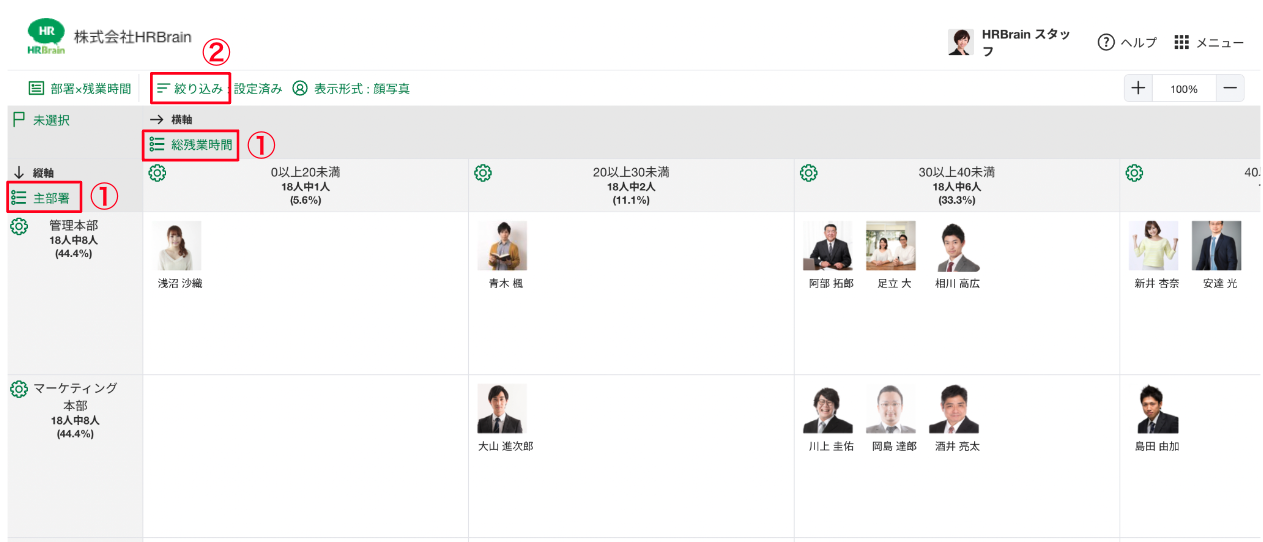Open settings gear for 0以上20未満 column
The image size is (1263, 542).
click(157, 173)
